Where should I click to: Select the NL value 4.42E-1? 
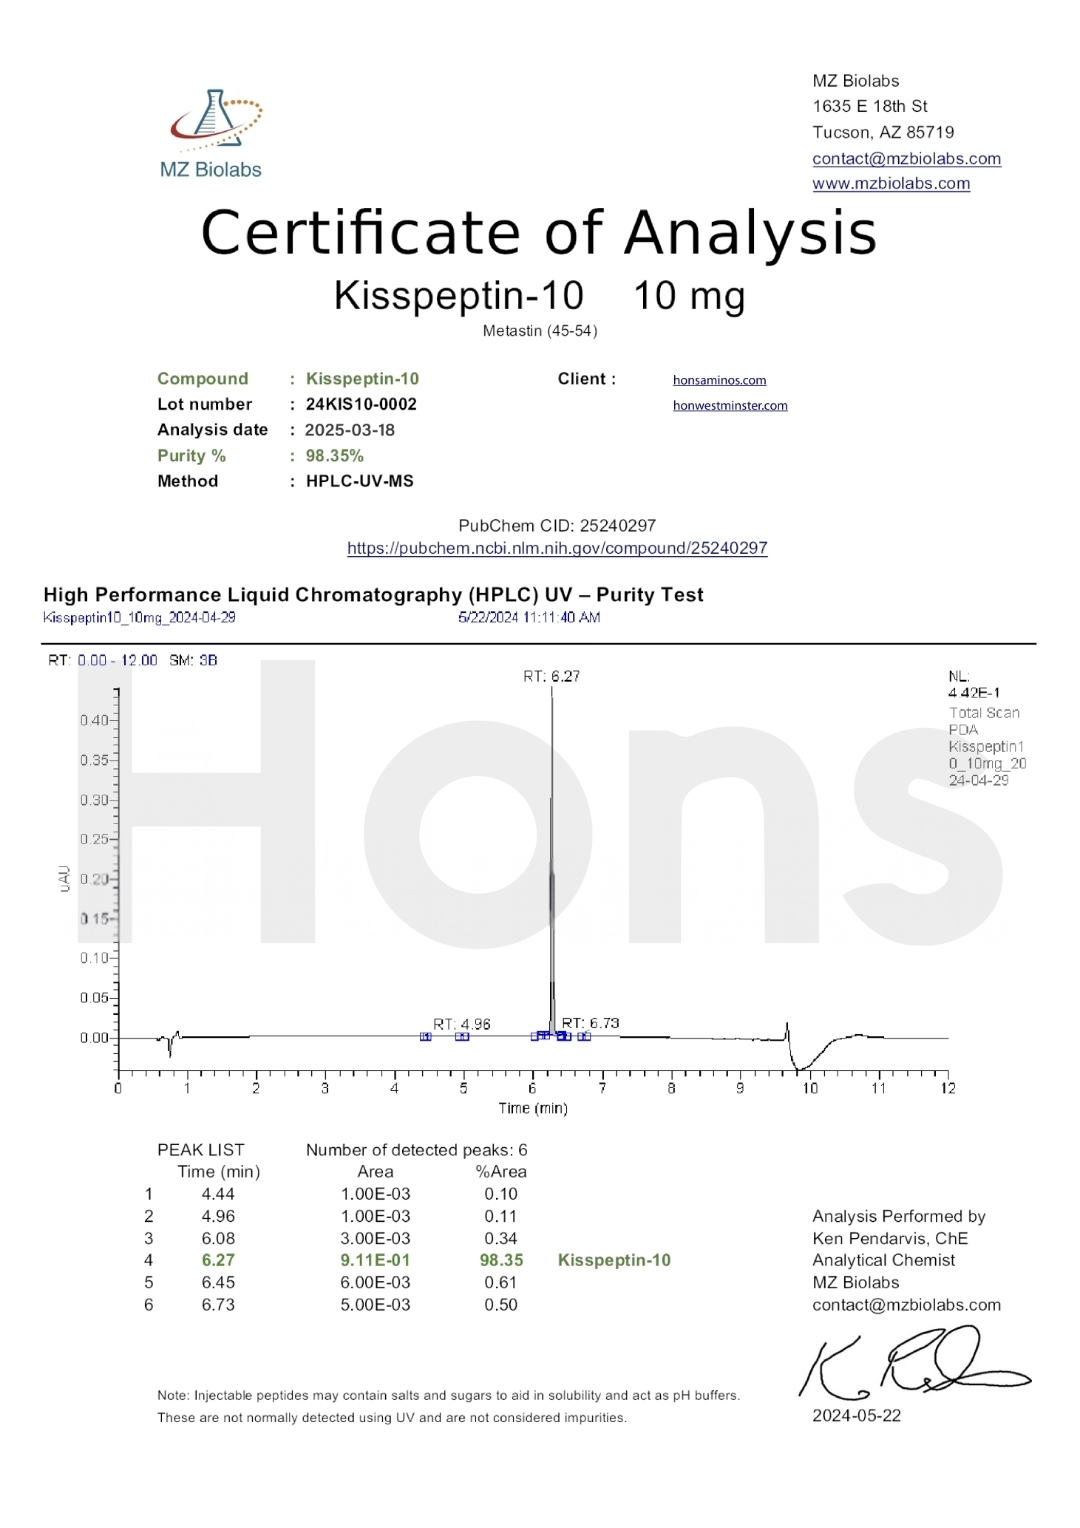click(x=974, y=692)
